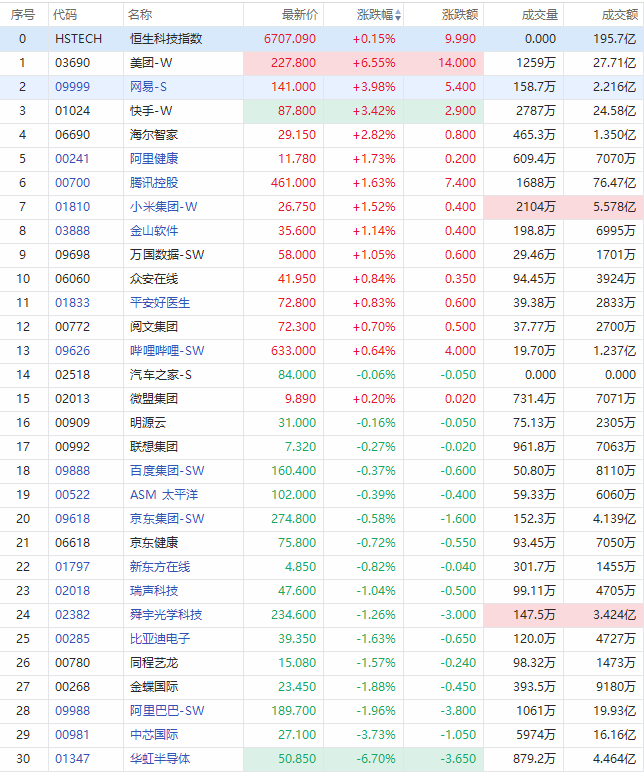Open 平安好医生 stock link
Screen dimensions: 644x772
pyautogui.click(x=160, y=303)
